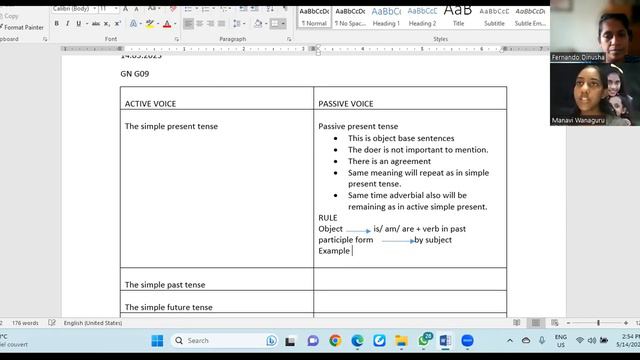Open borders dropdown arrow
Image resolution: width=640 pixels, height=360 pixels.
click(283, 24)
